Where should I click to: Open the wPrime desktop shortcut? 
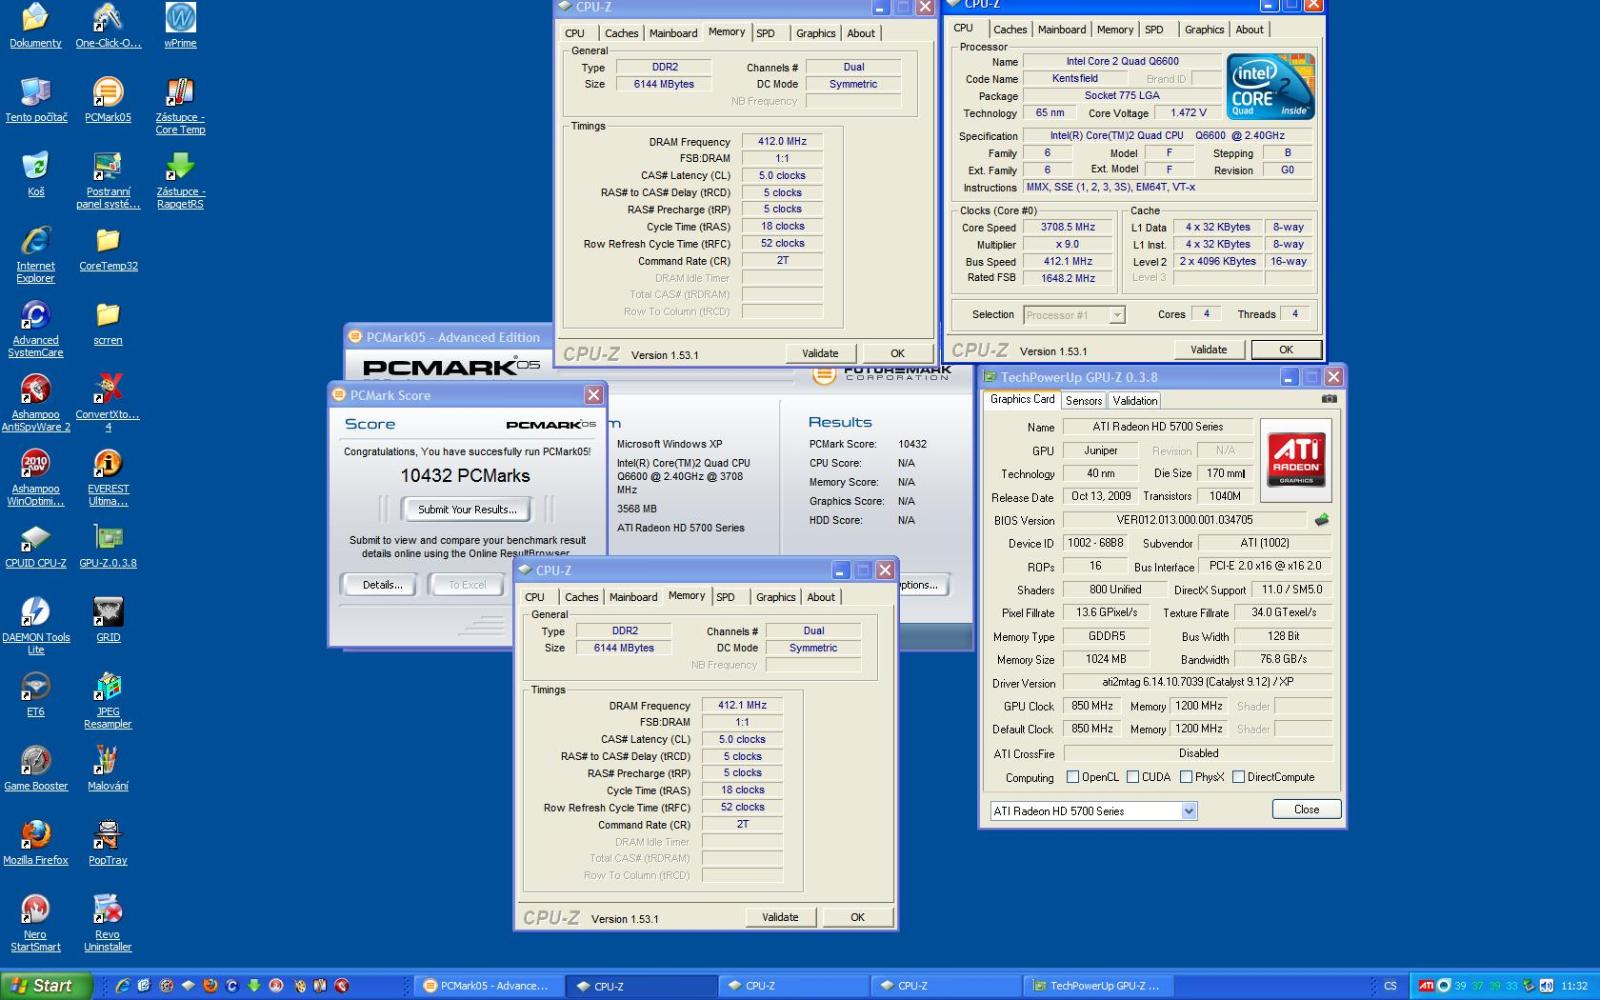point(180,25)
